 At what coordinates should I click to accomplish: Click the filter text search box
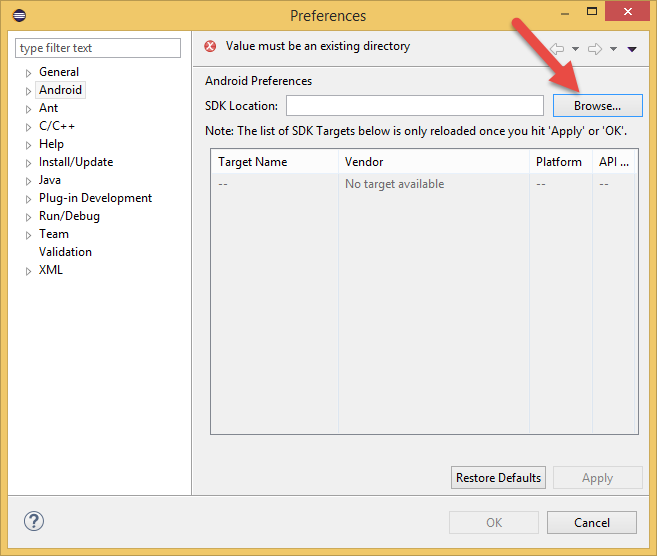click(98, 48)
